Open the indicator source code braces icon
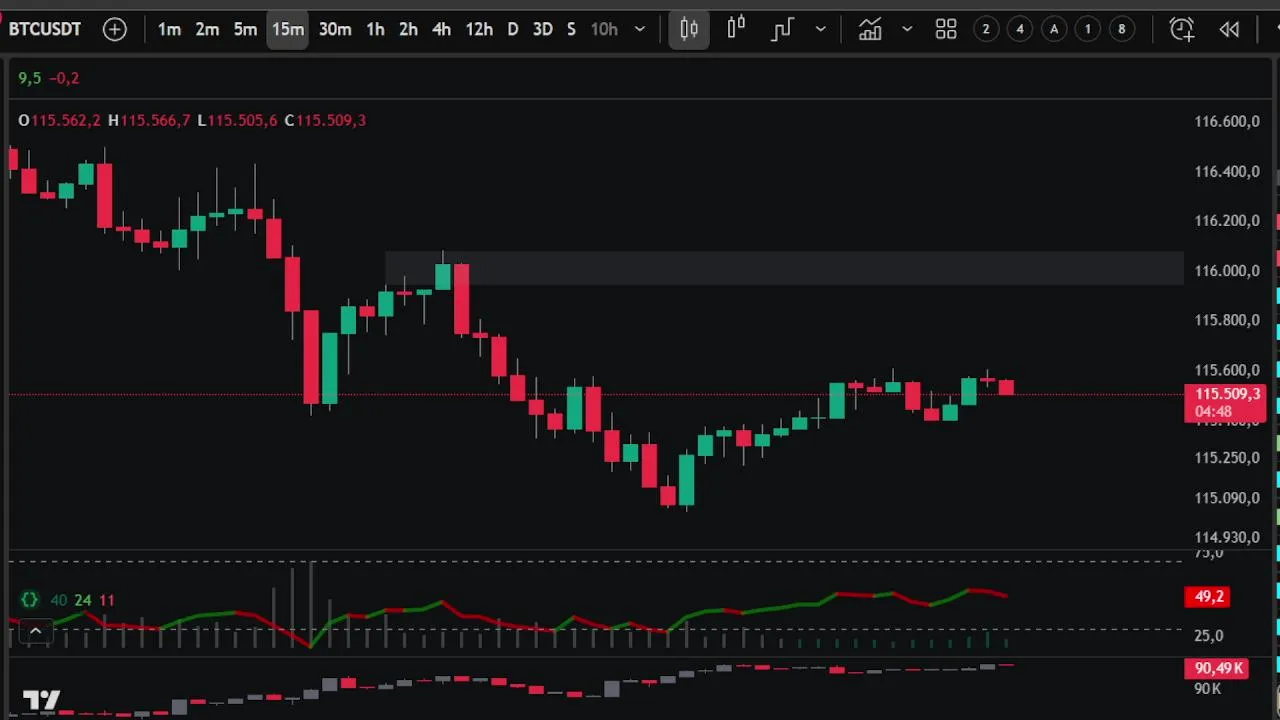The width and height of the screenshot is (1280, 720). 30,600
